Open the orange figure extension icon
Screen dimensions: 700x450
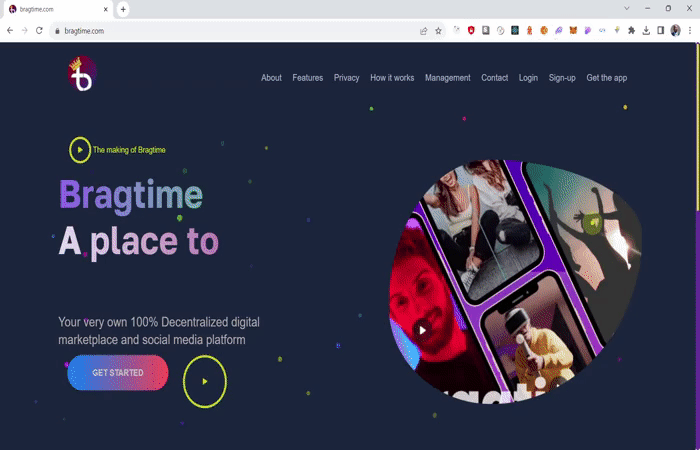(529, 30)
